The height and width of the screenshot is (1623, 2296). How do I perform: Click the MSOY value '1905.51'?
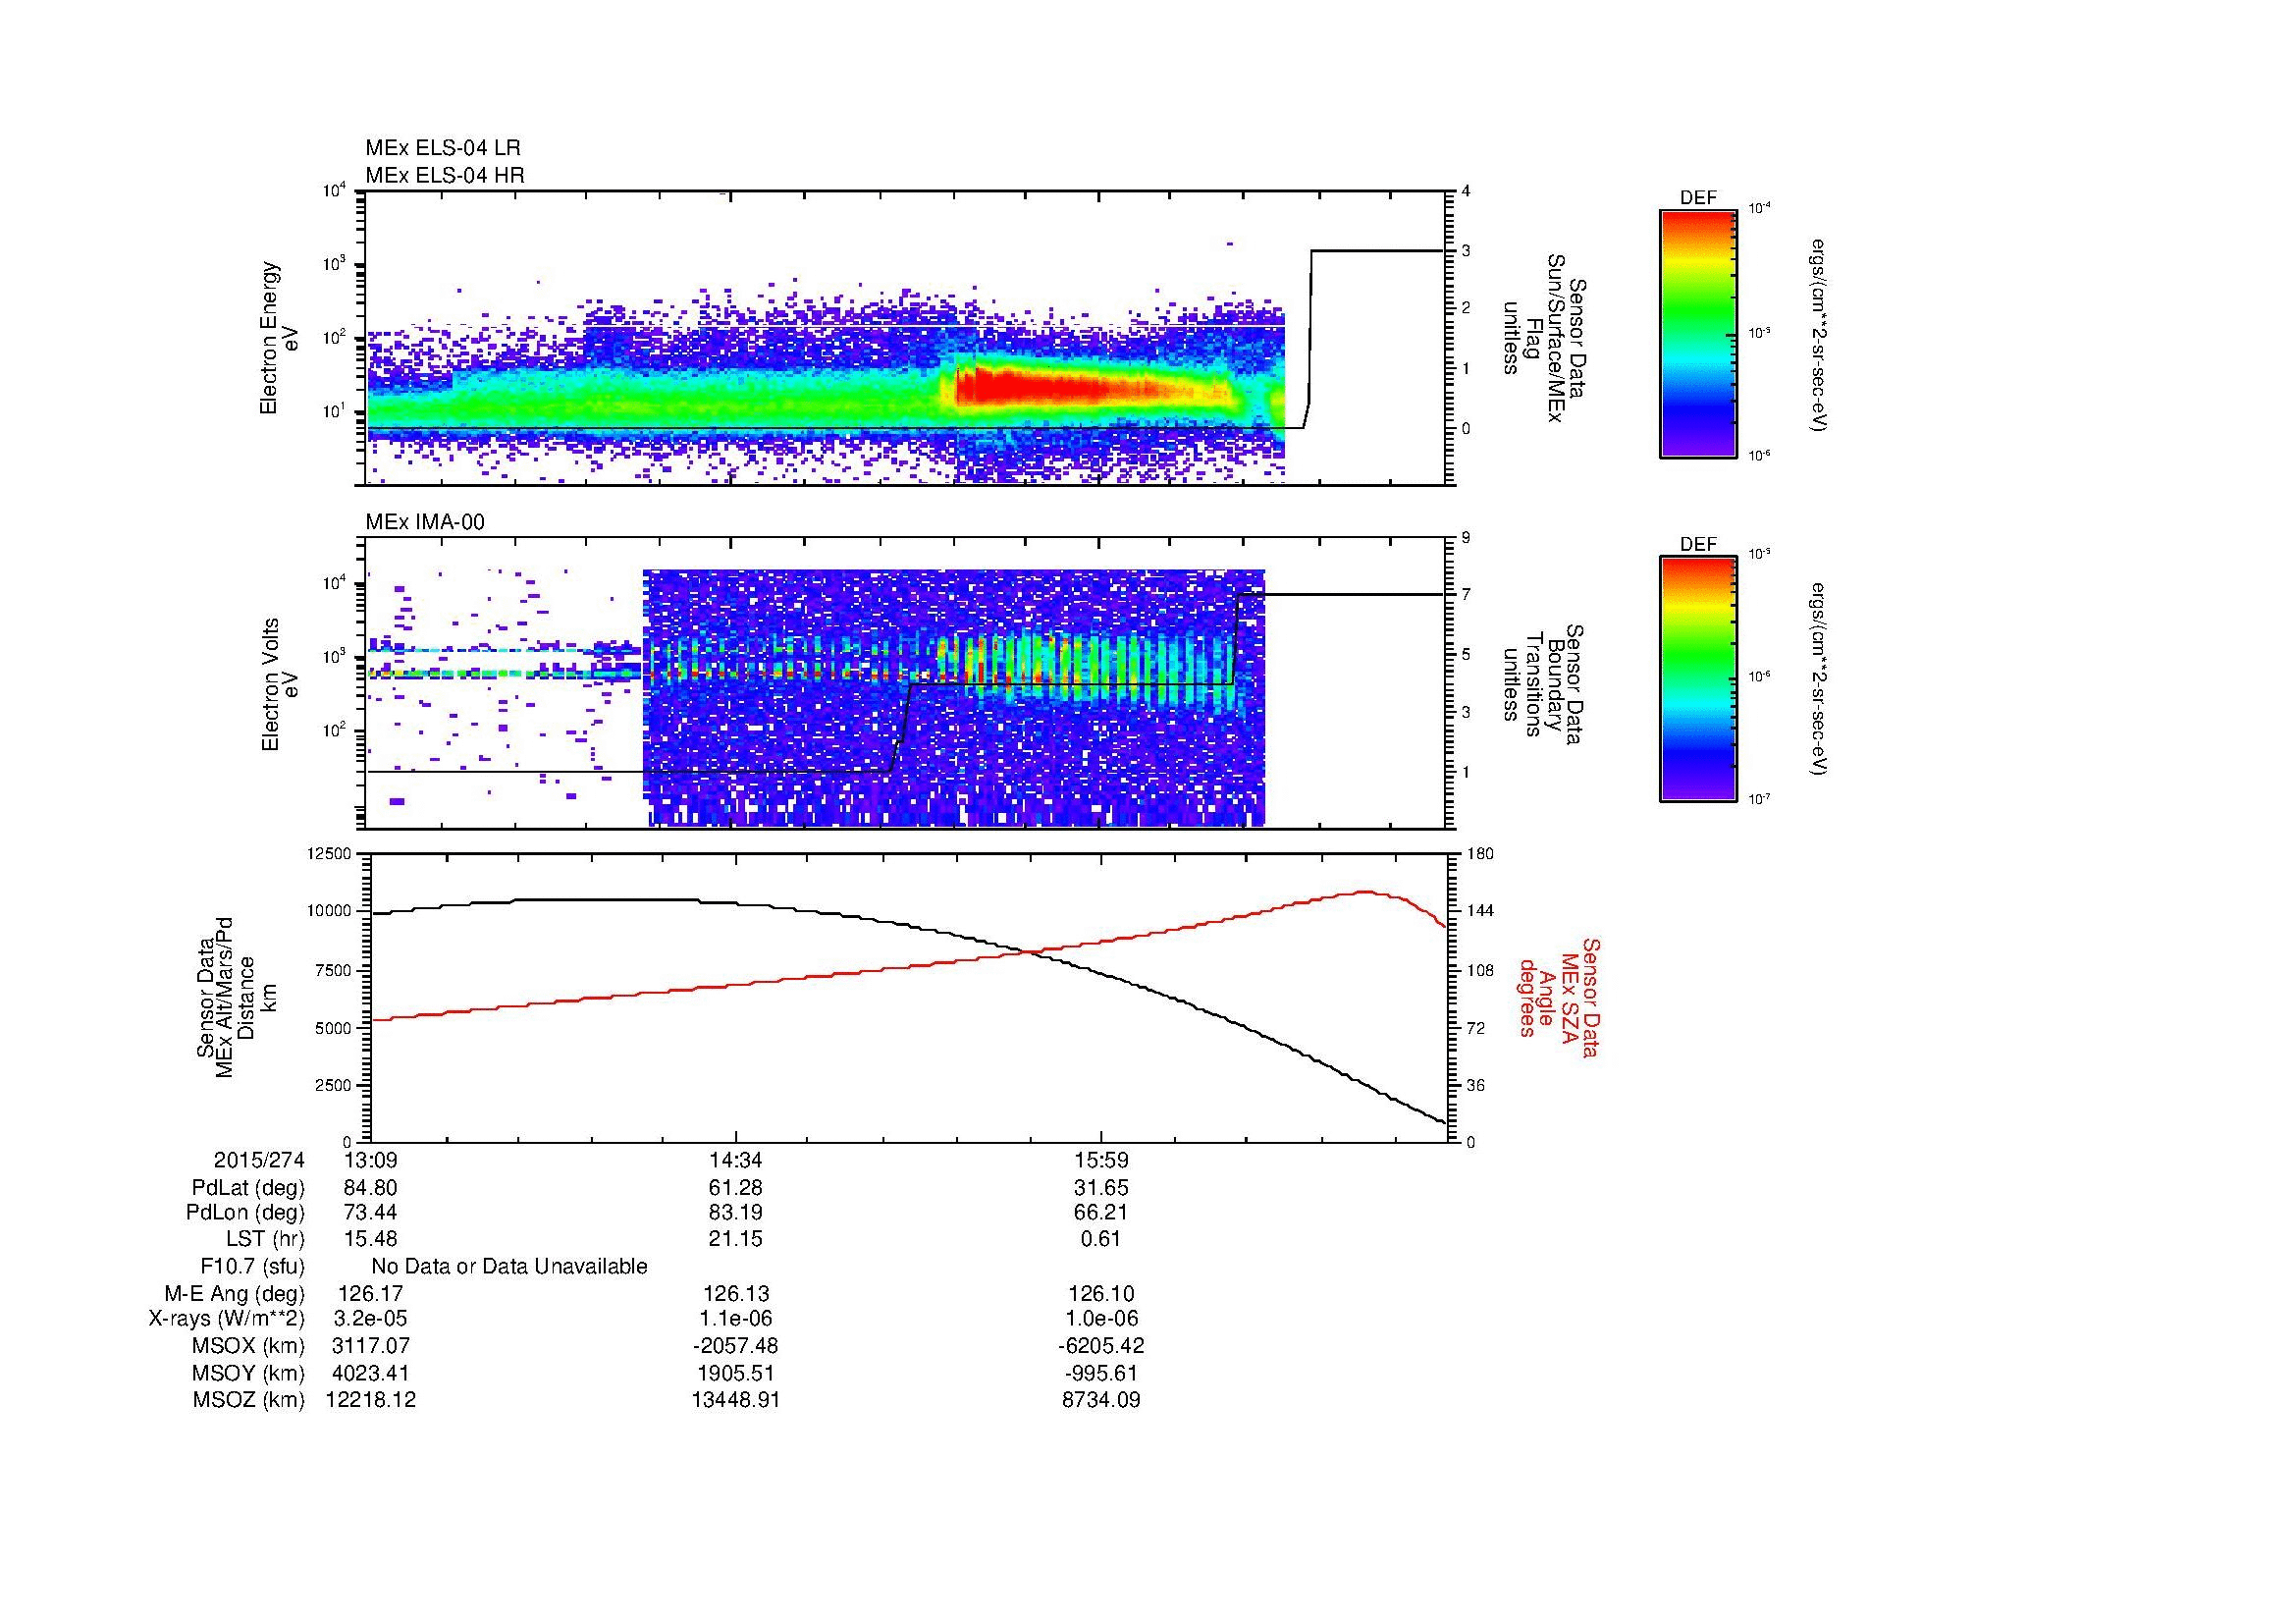click(735, 1373)
